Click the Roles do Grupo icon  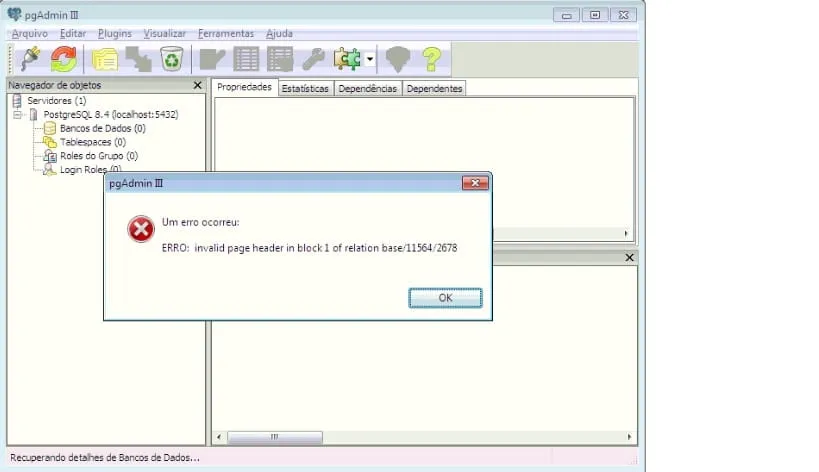tap(50, 156)
